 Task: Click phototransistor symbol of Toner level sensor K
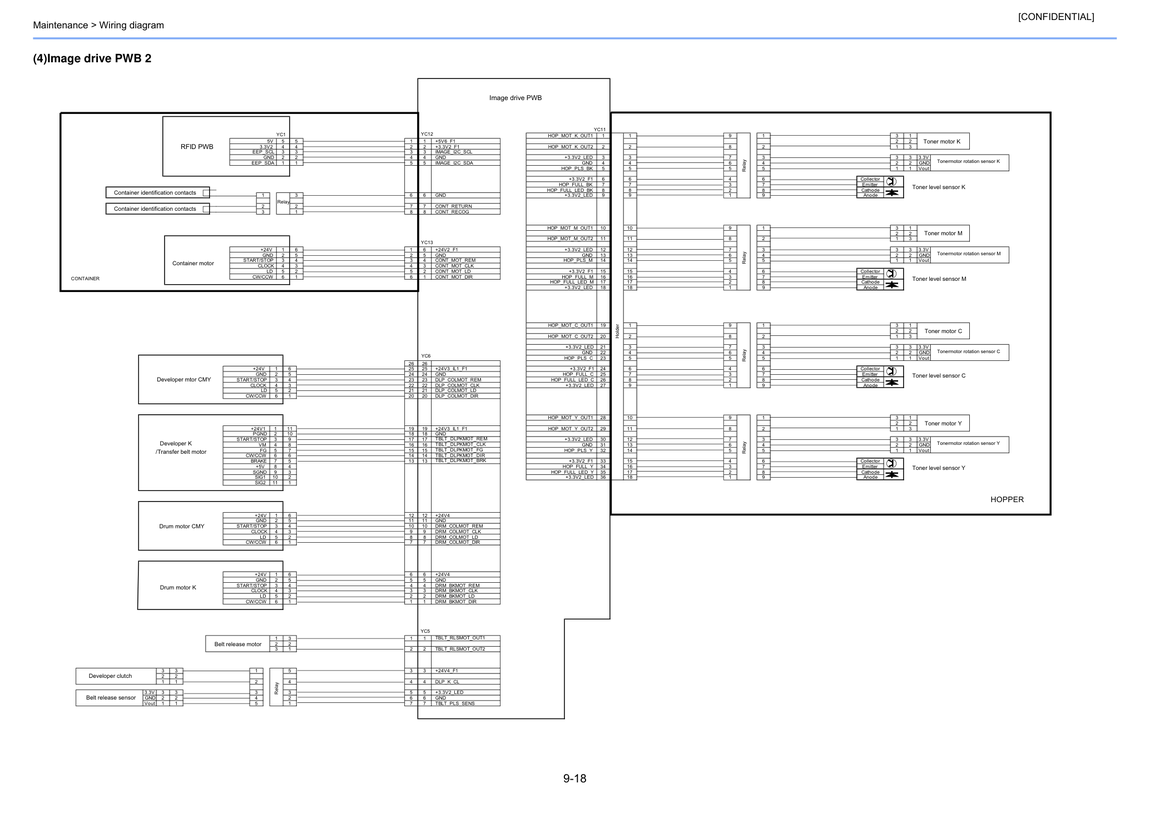point(891,181)
